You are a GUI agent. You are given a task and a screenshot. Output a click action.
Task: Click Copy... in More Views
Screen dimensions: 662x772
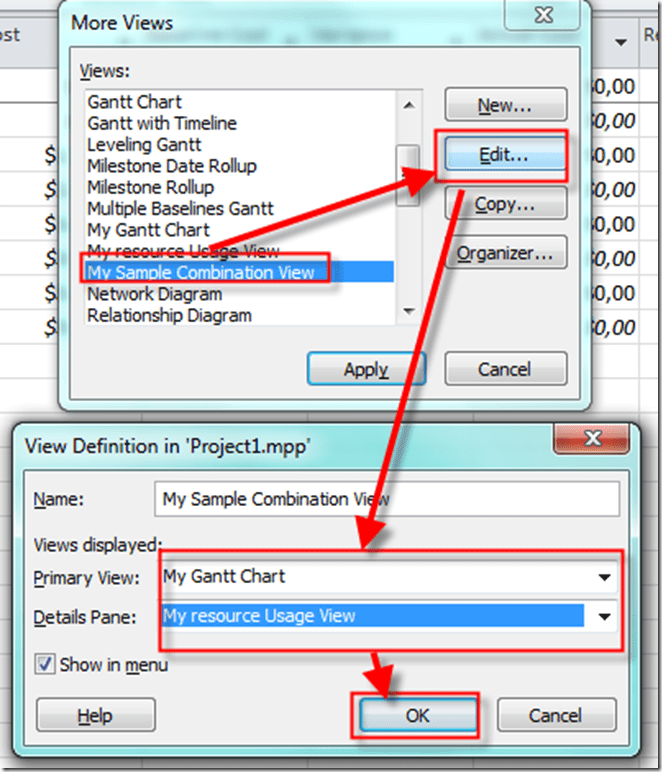[x=505, y=204]
